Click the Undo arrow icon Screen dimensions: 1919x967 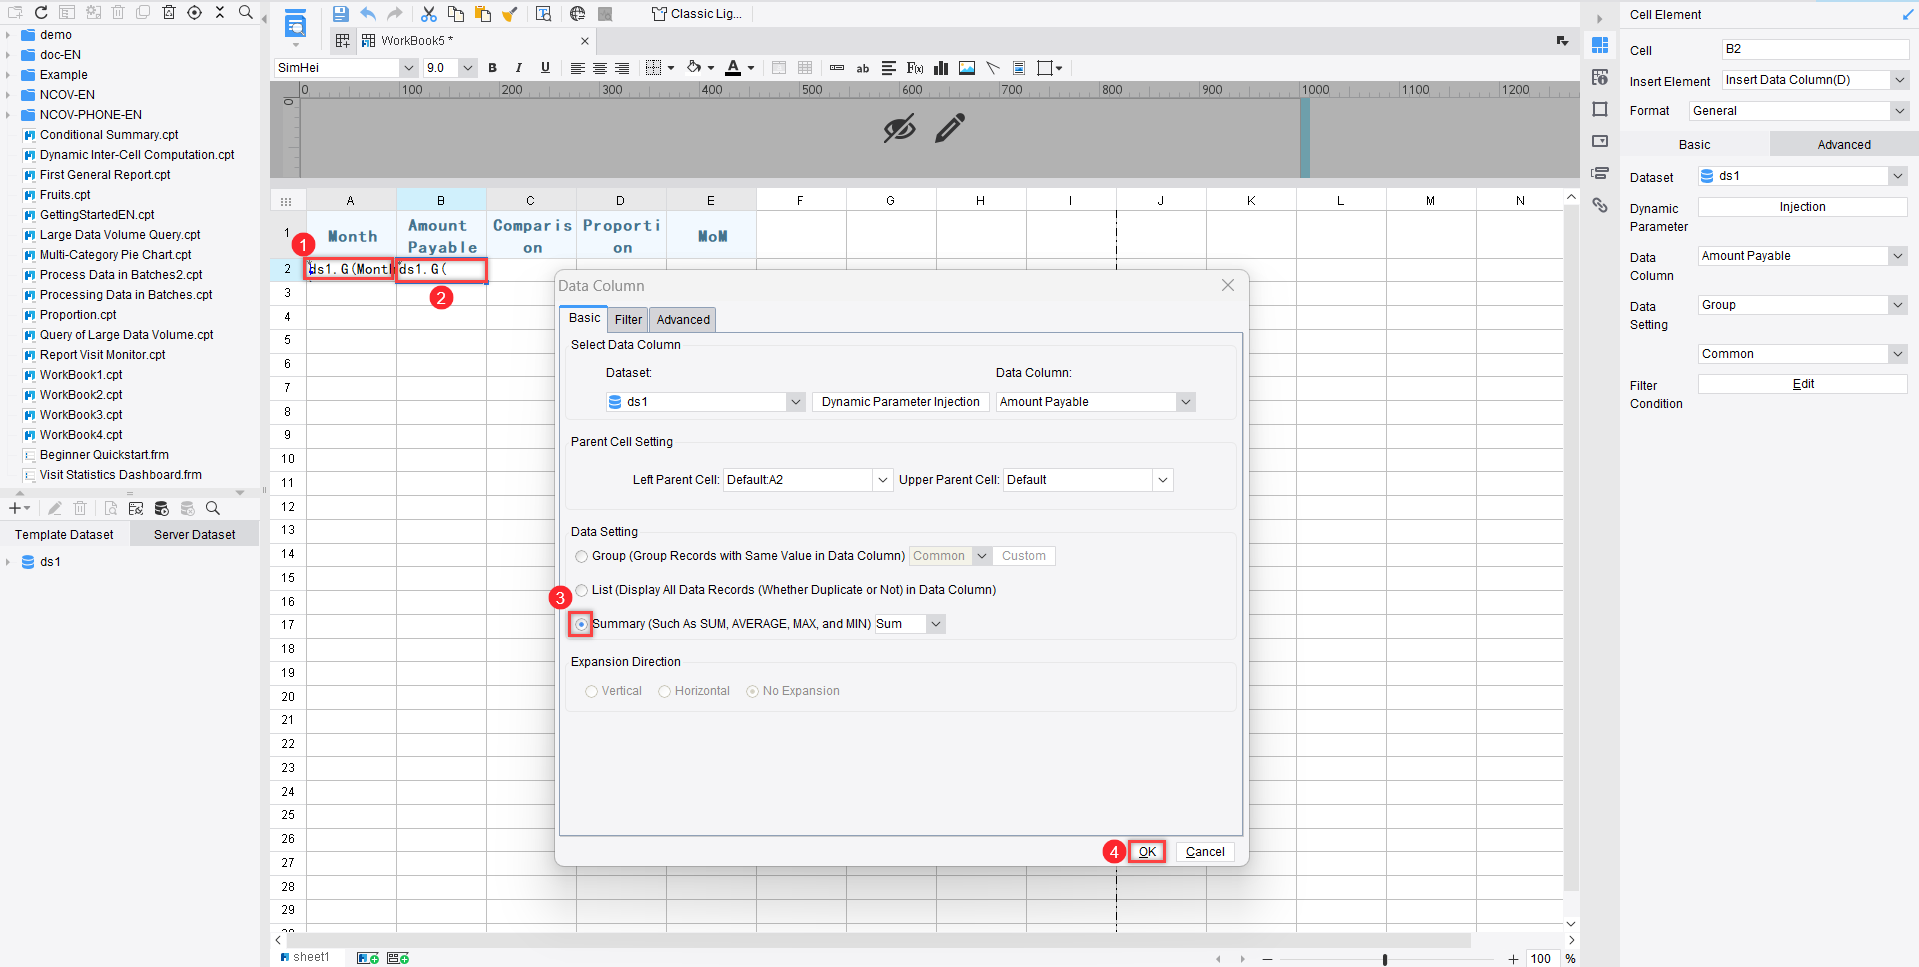click(x=368, y=14)
